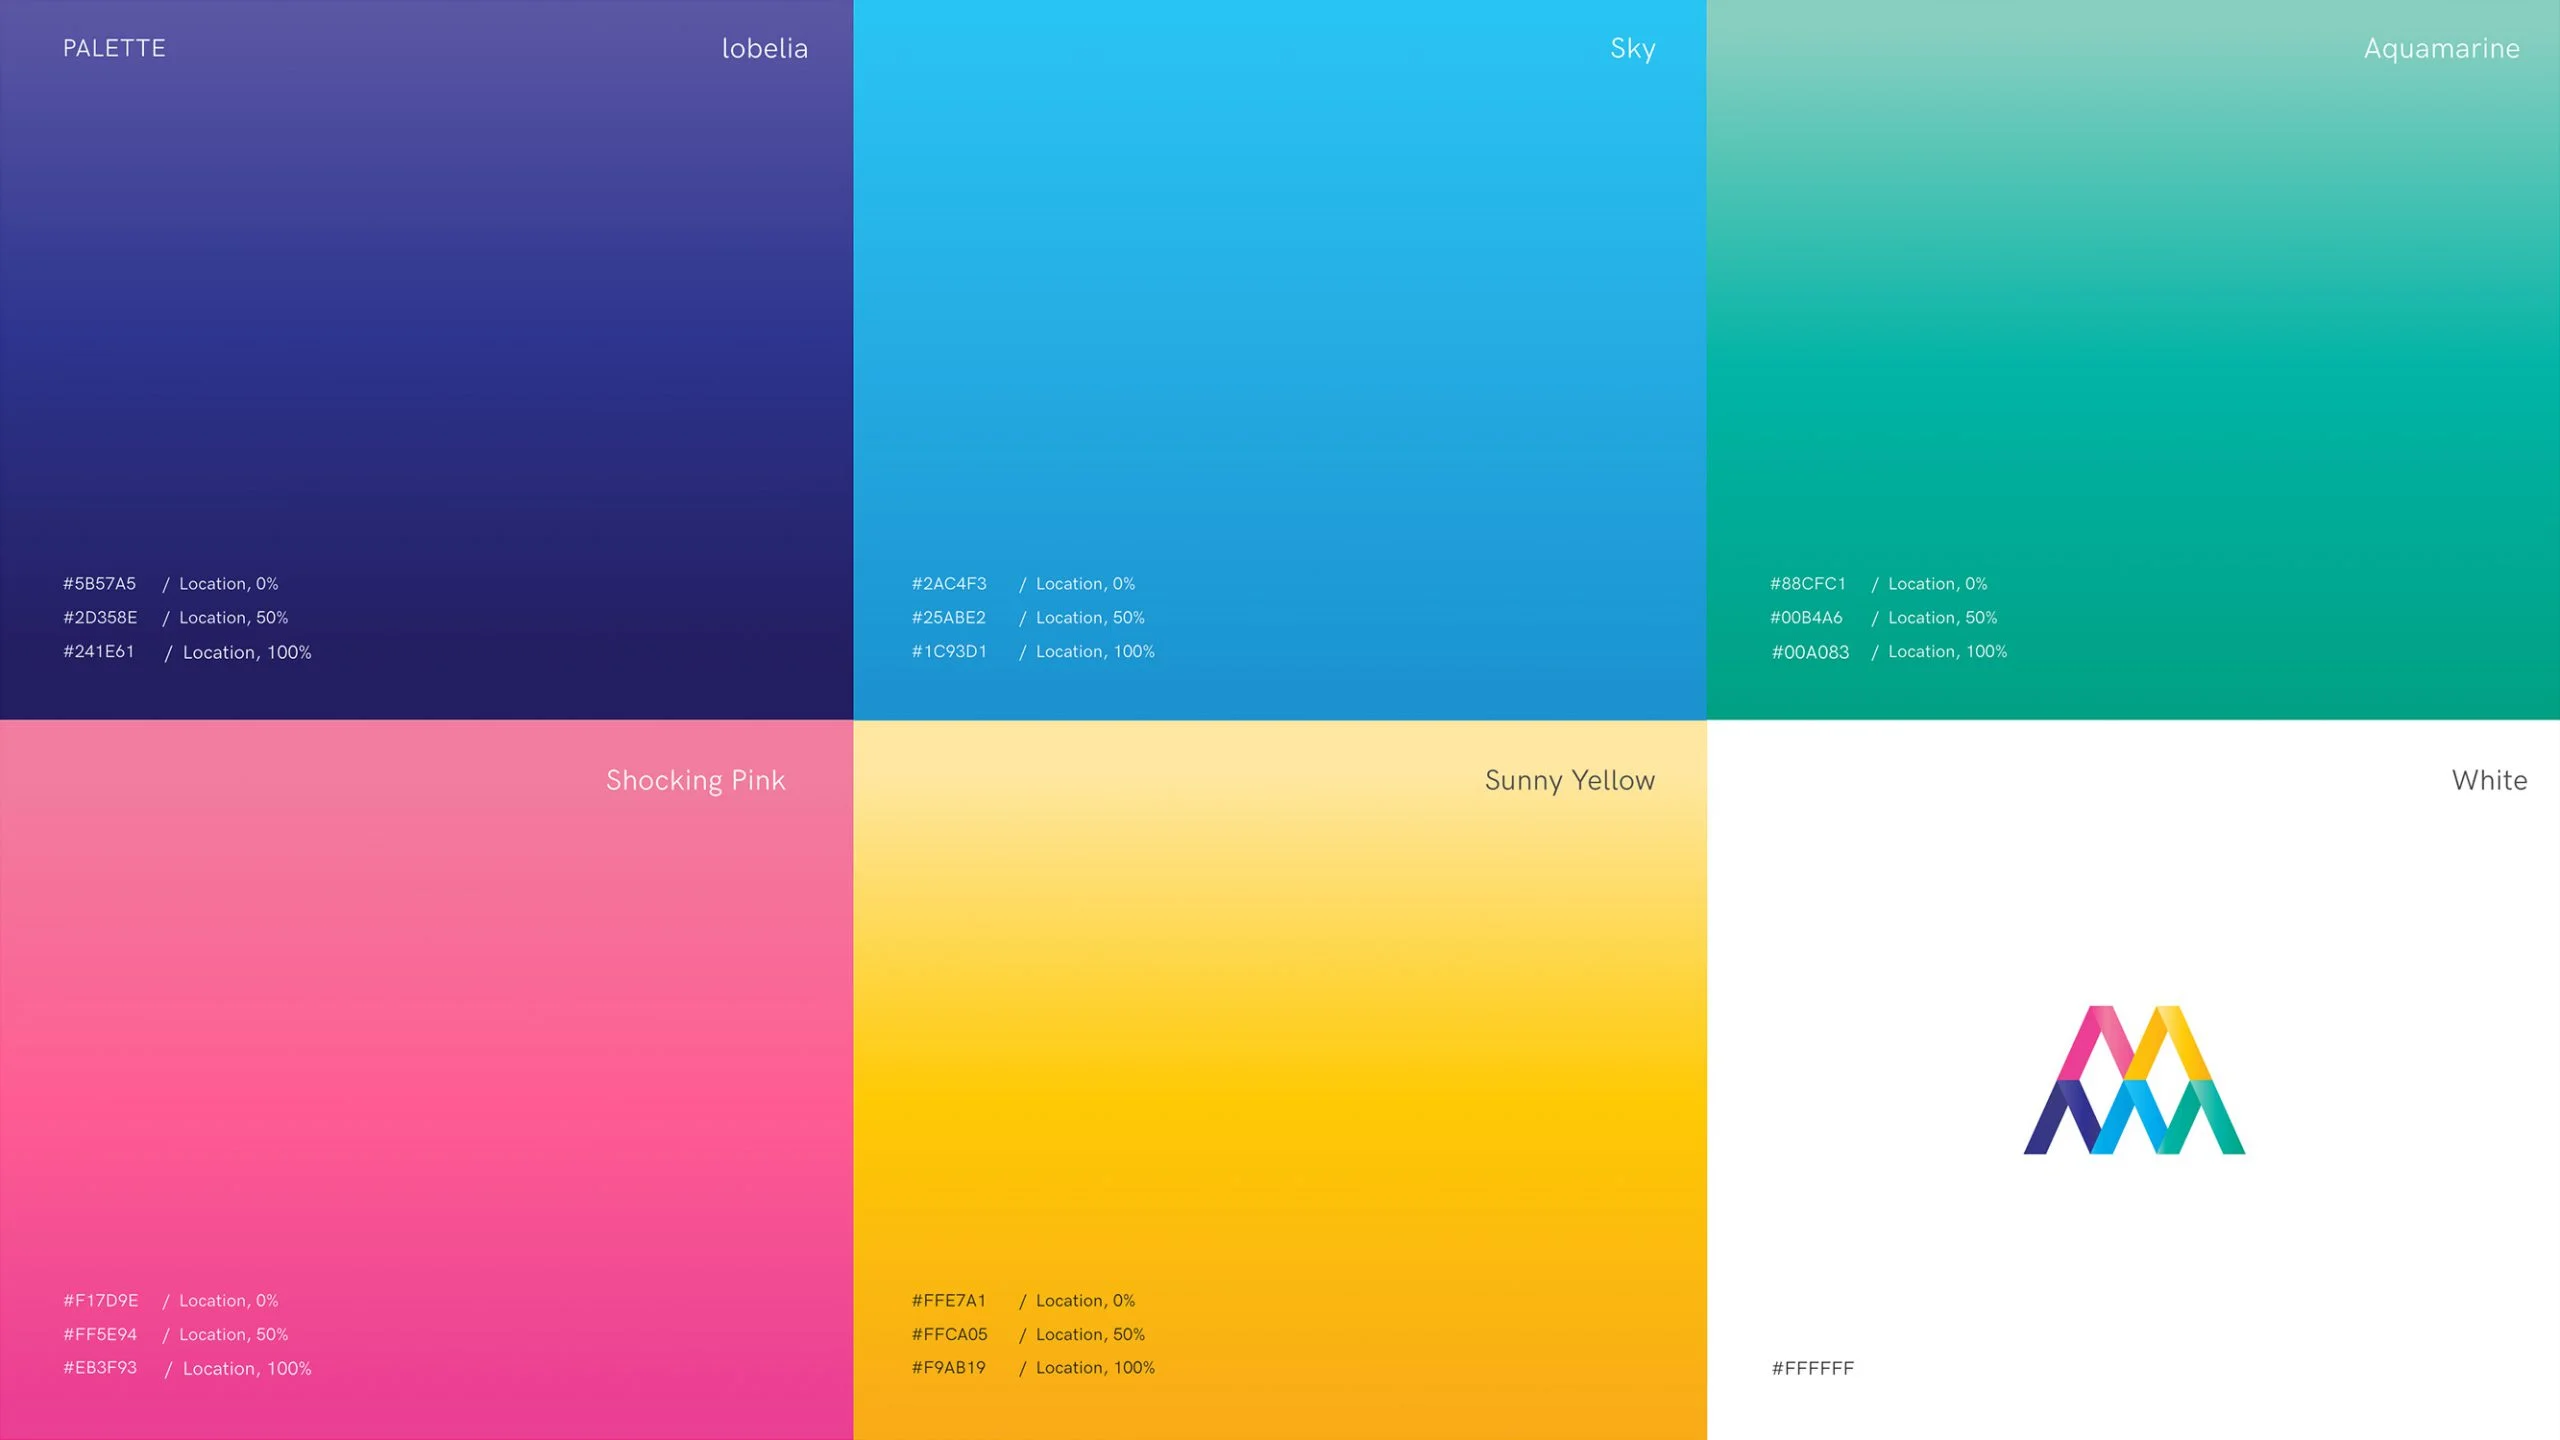
Task: Click hex code #FFCA05
Action: pos(949,1334)
